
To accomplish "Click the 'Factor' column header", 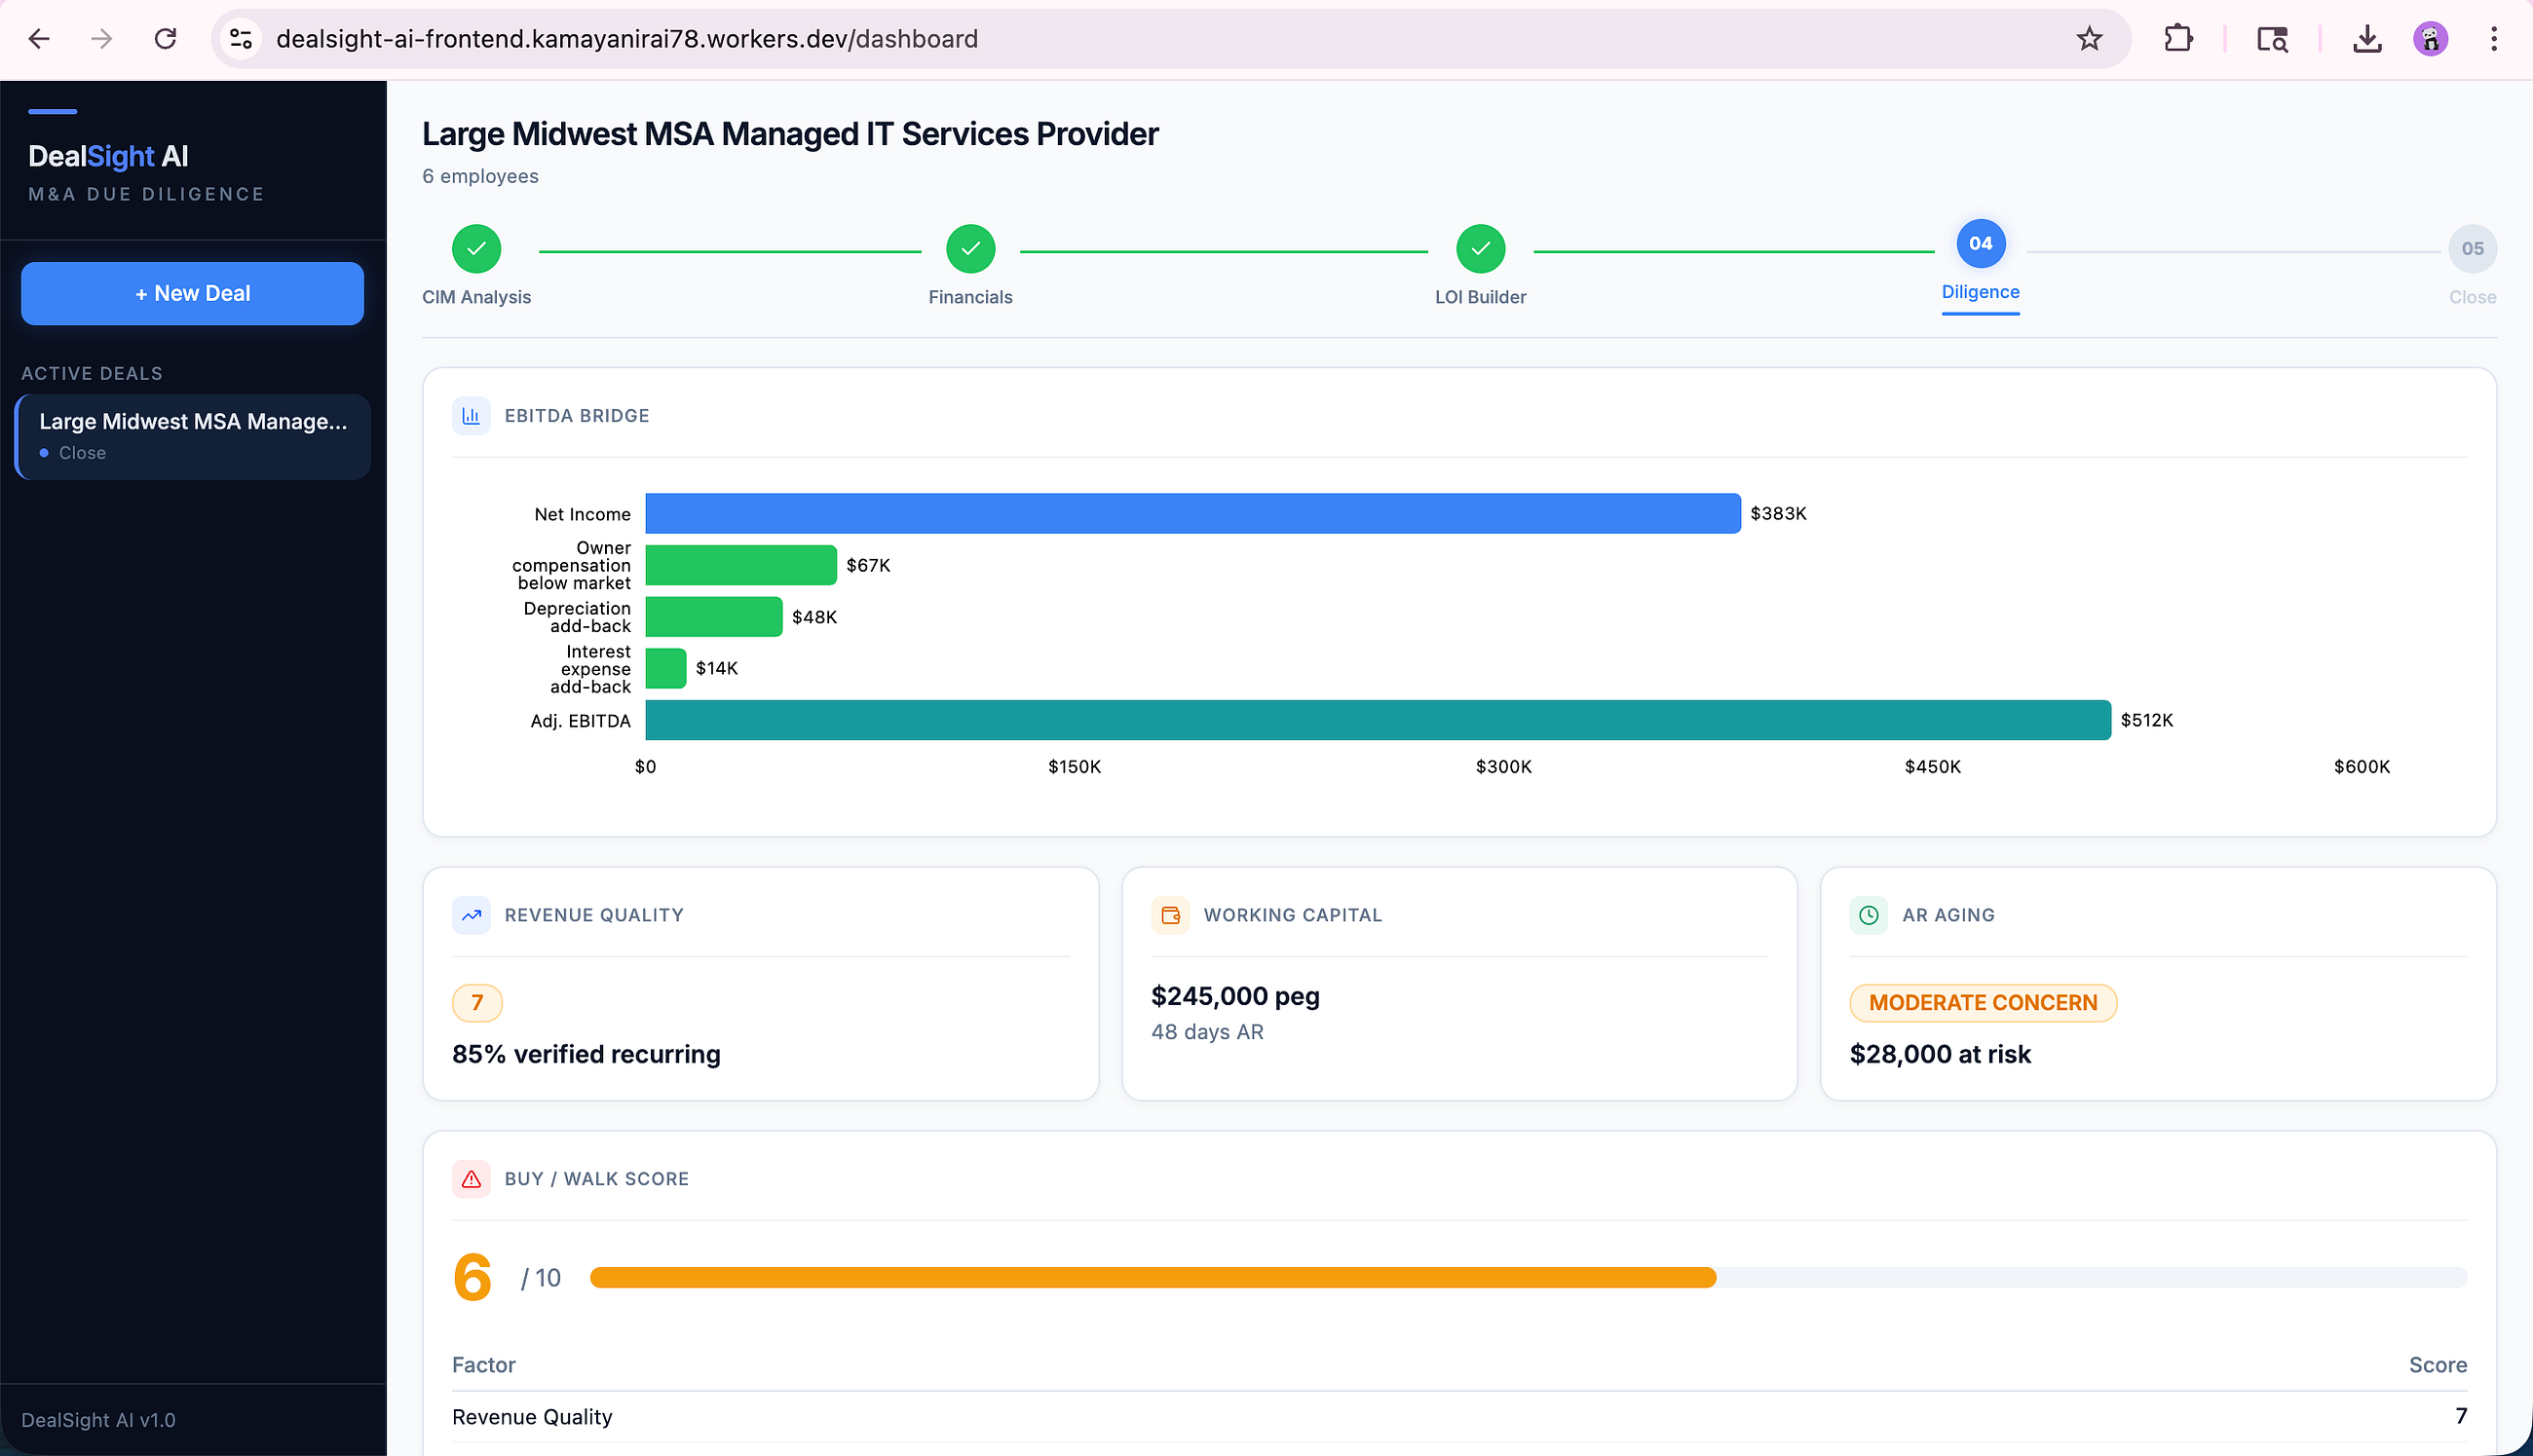I will pos(483,1365).
